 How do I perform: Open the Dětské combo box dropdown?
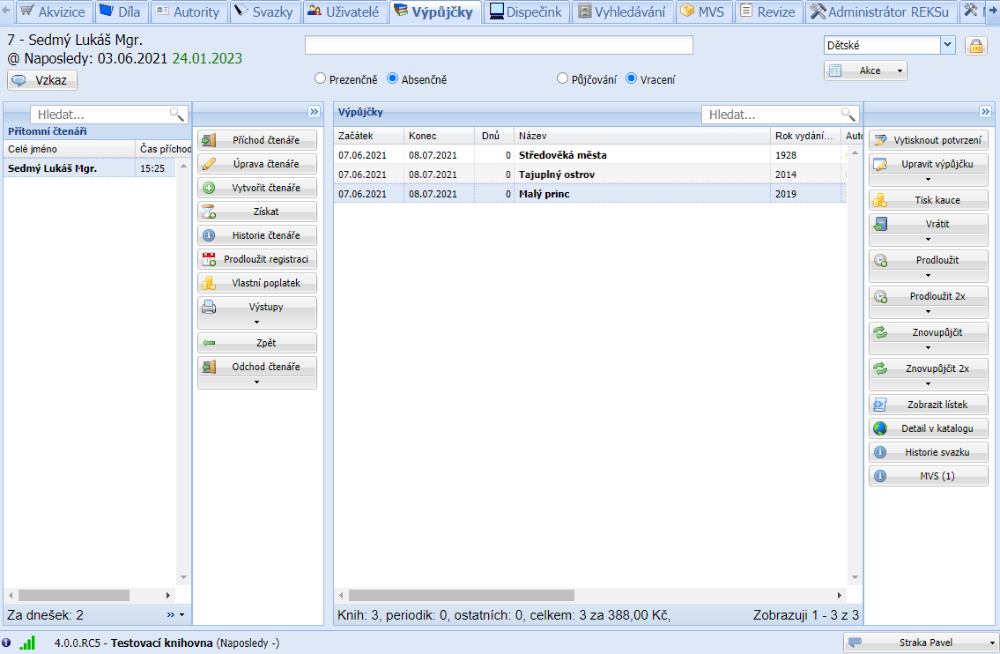click(x=947, y=45)
